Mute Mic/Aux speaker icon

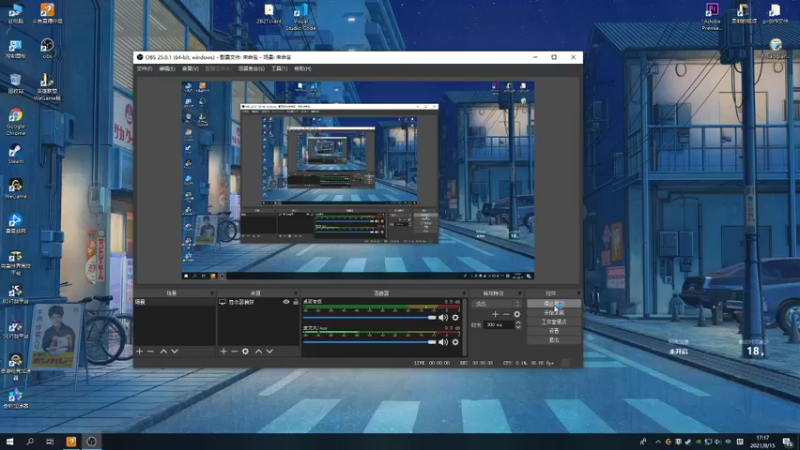pos(443,342)
